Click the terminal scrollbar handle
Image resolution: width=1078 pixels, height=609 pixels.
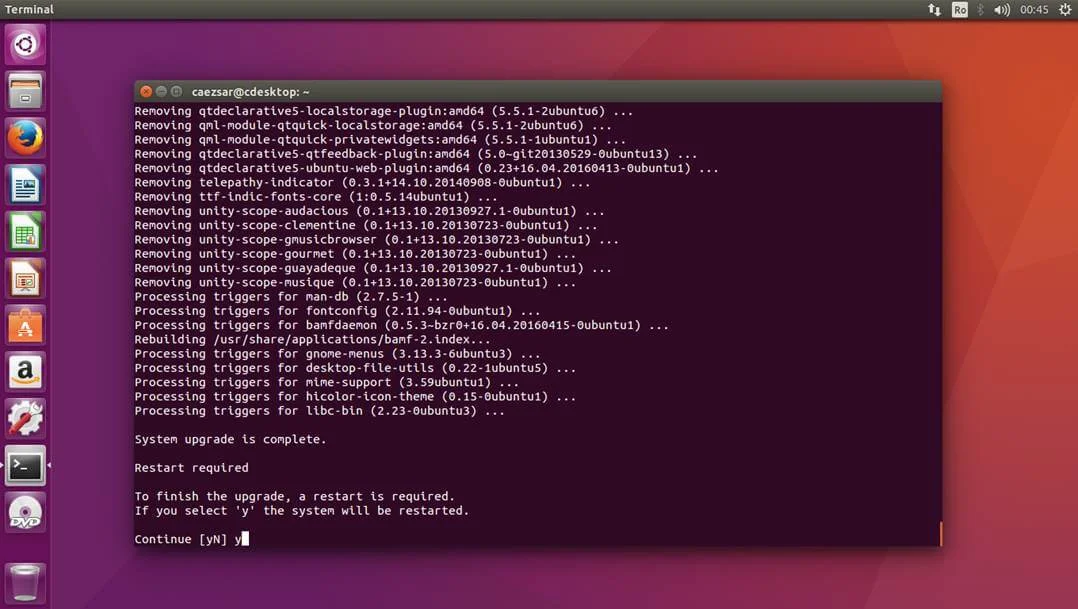coord(940,533)
